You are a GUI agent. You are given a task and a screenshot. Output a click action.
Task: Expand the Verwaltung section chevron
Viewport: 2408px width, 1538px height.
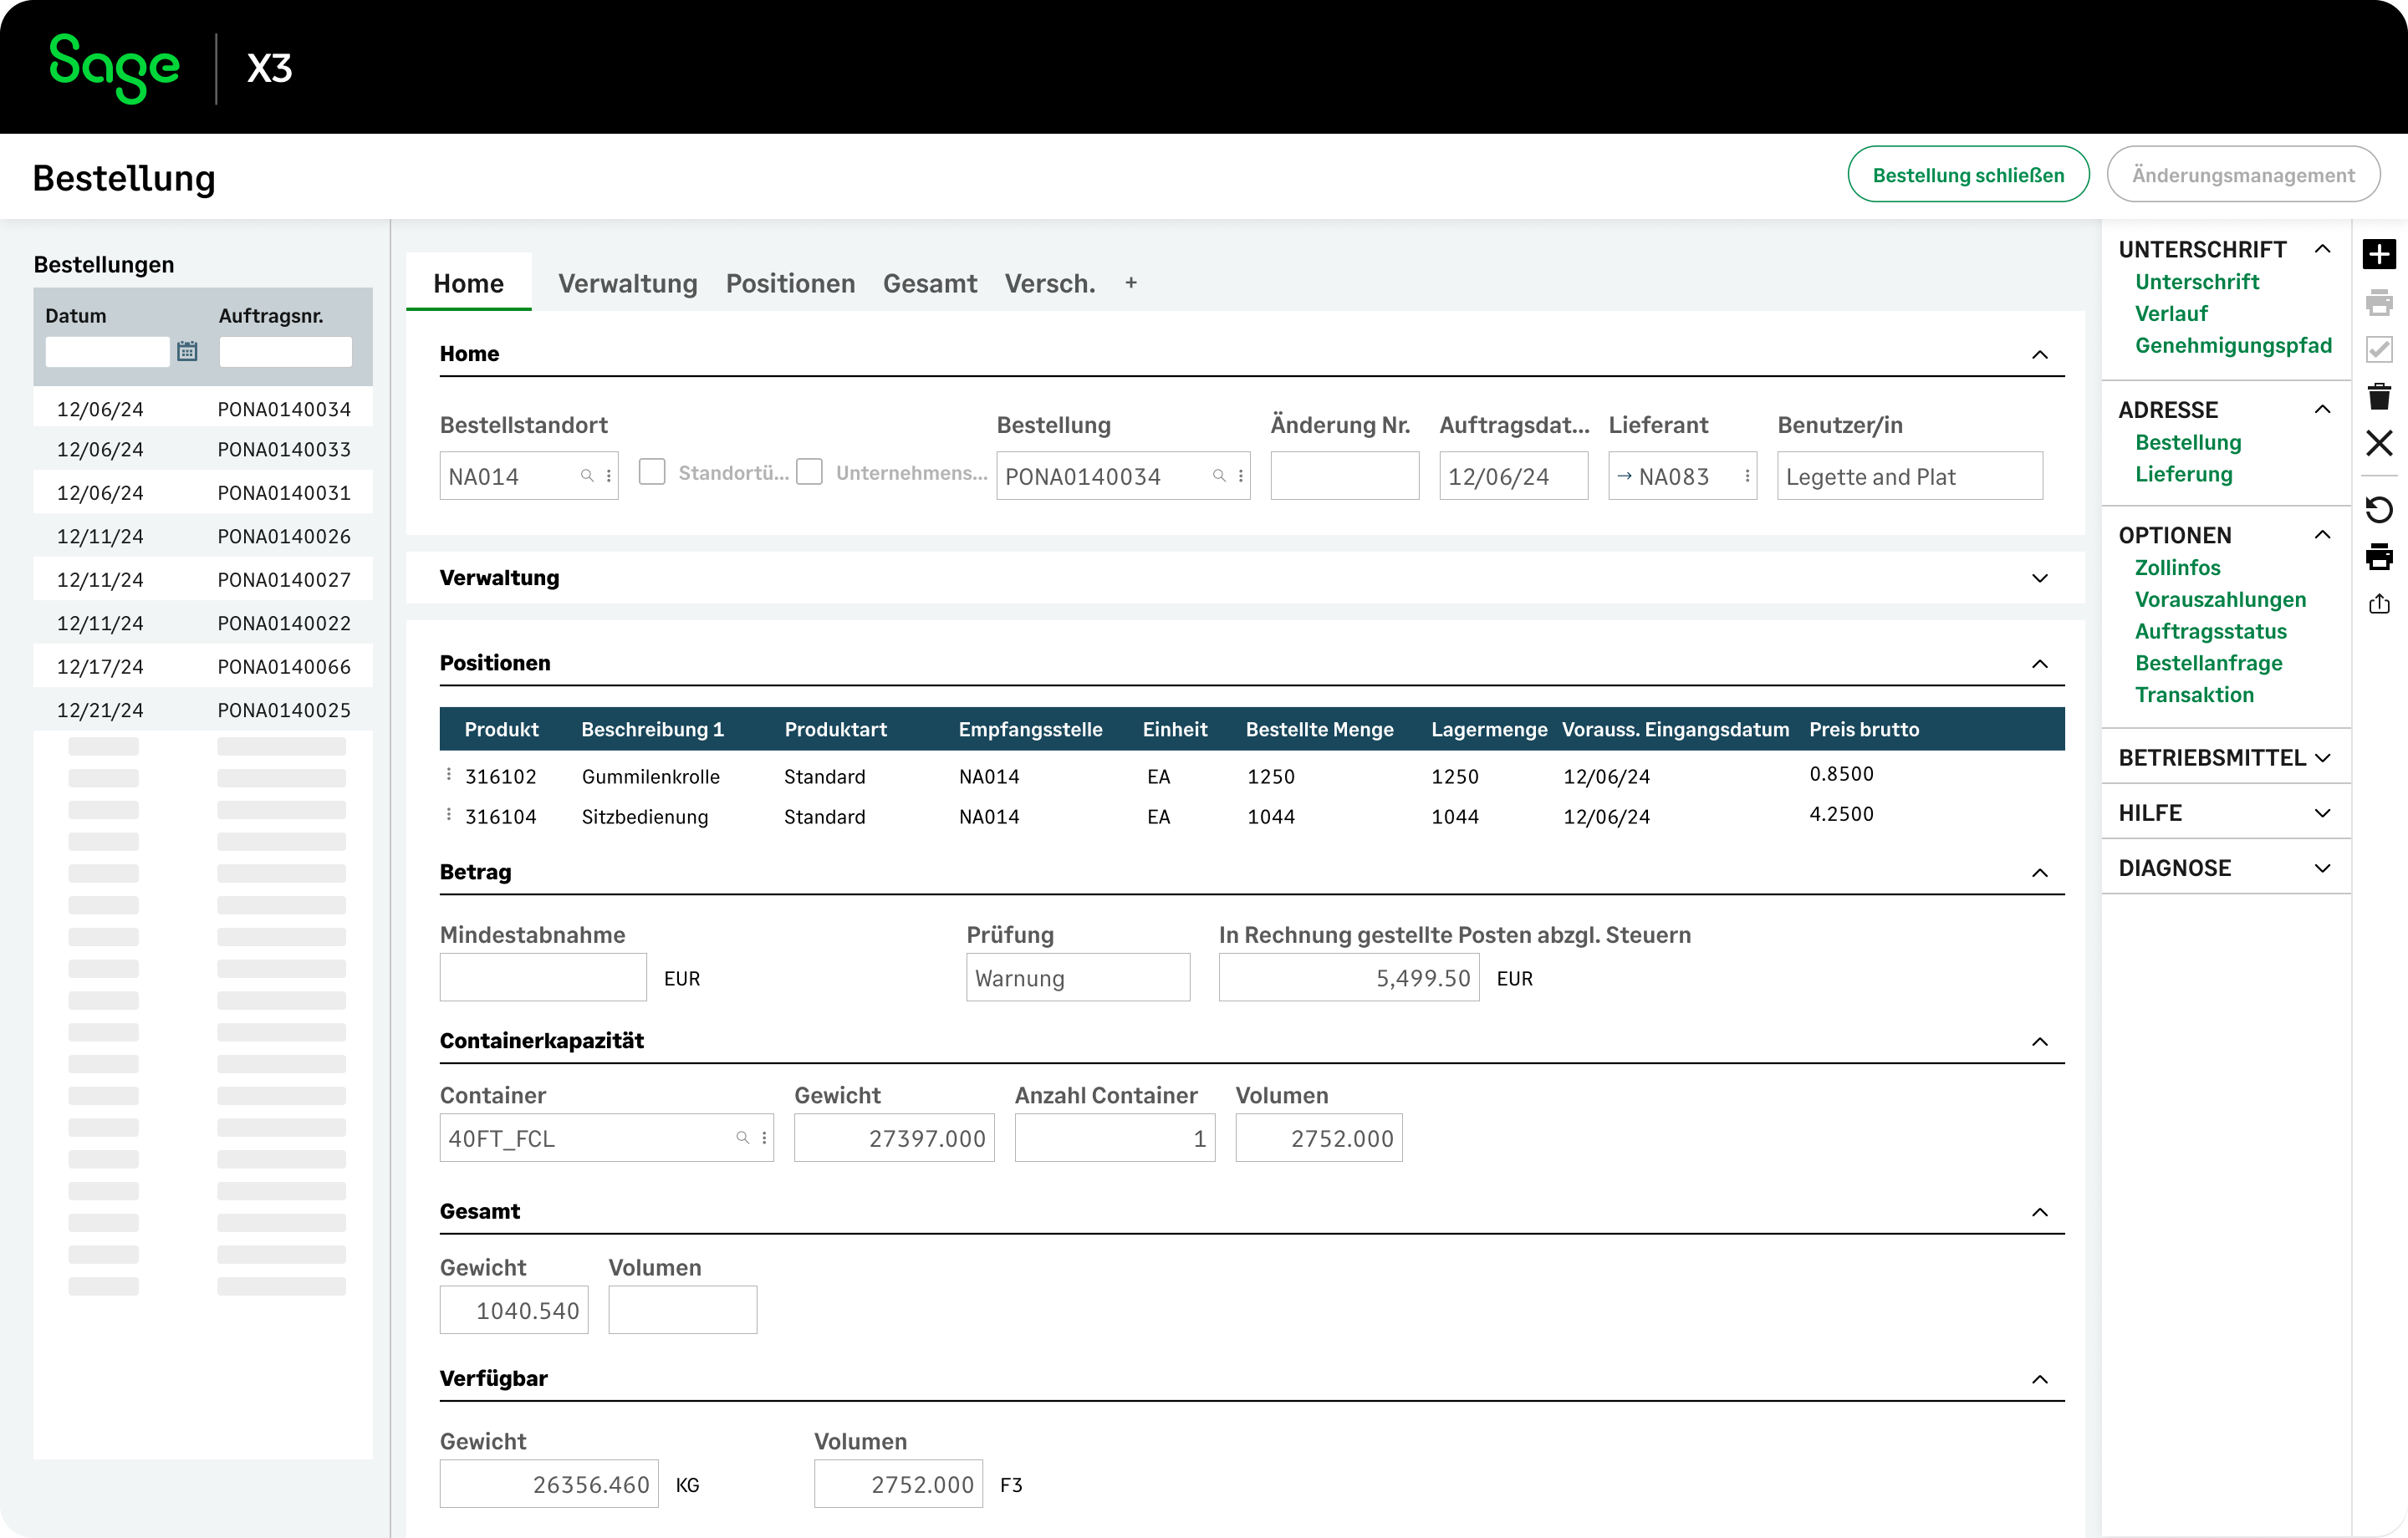pos(2039,578)
